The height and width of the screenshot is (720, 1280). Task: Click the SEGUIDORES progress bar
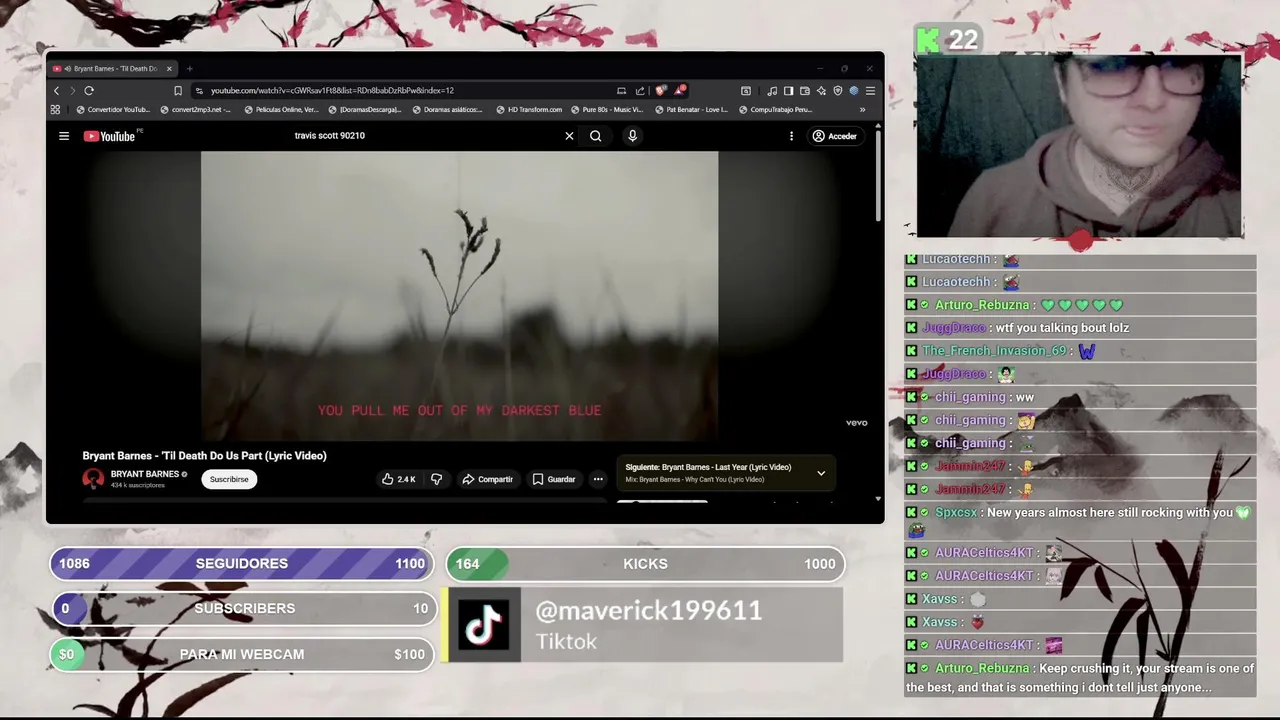coord(242,564)
